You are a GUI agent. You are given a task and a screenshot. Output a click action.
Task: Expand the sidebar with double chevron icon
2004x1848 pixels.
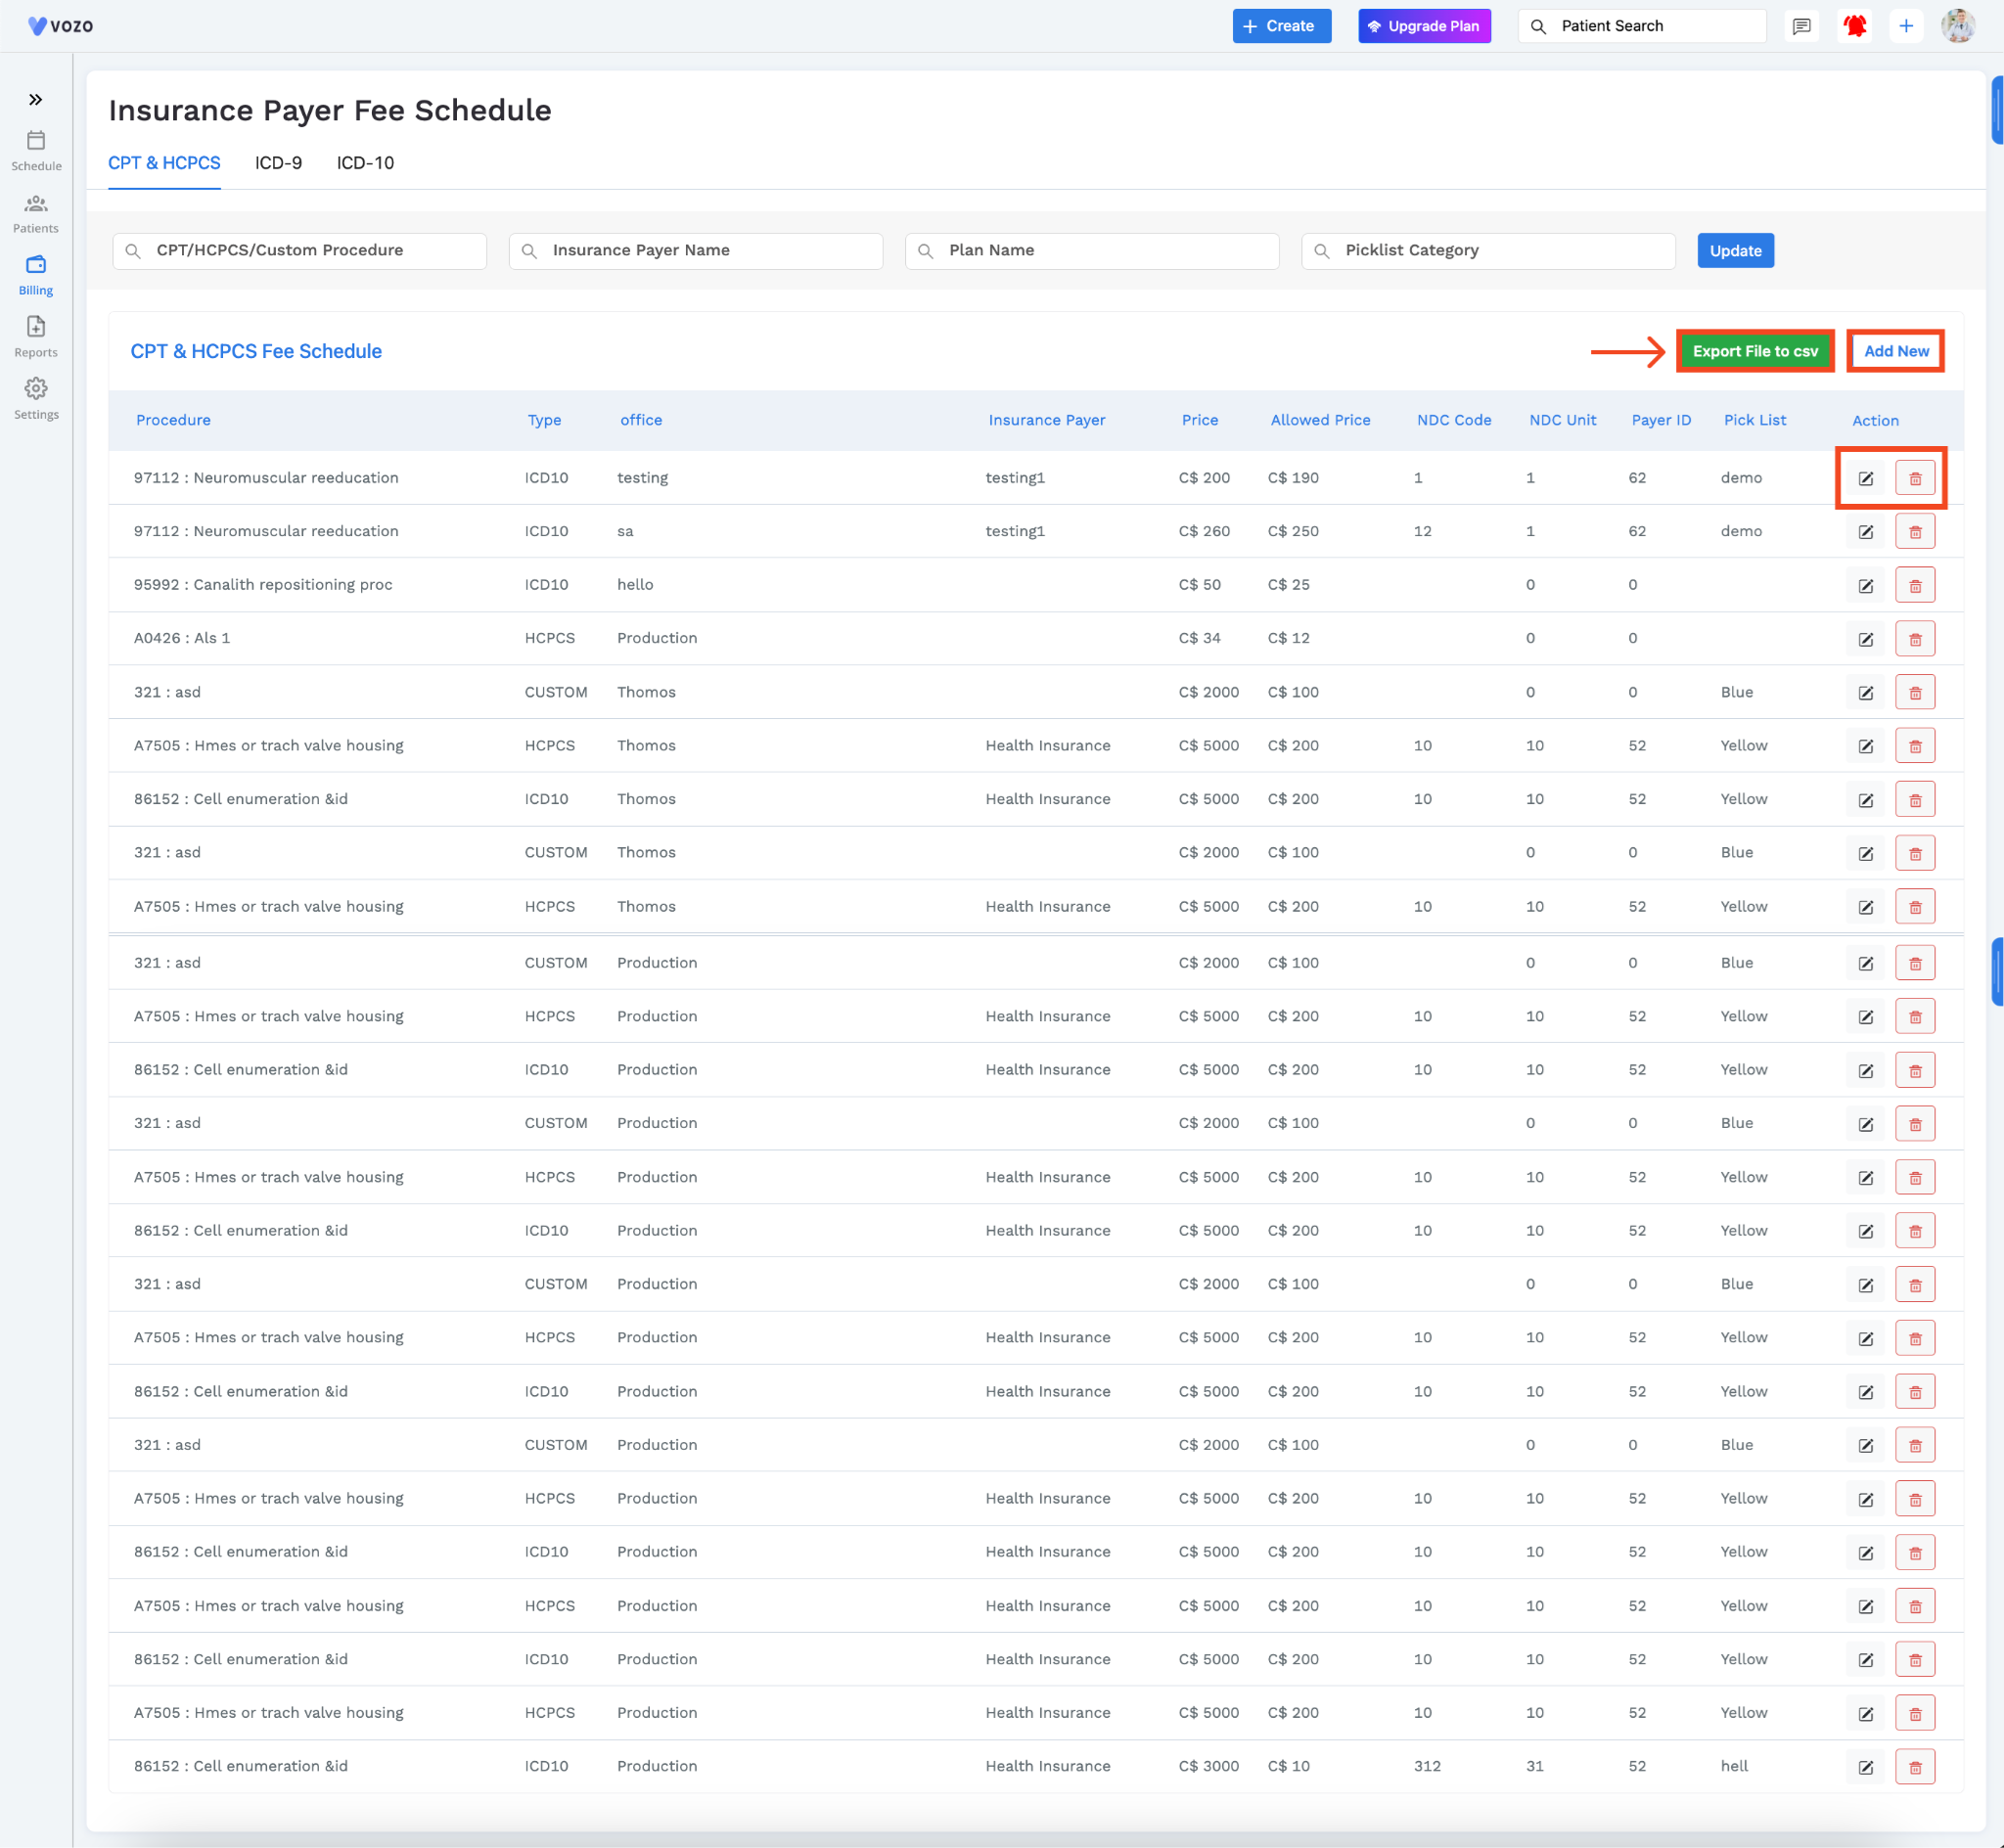coord(36,99)
